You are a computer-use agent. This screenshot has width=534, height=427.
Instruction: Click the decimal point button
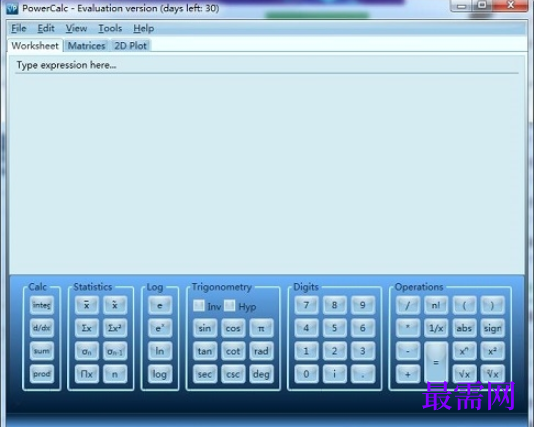363,374
